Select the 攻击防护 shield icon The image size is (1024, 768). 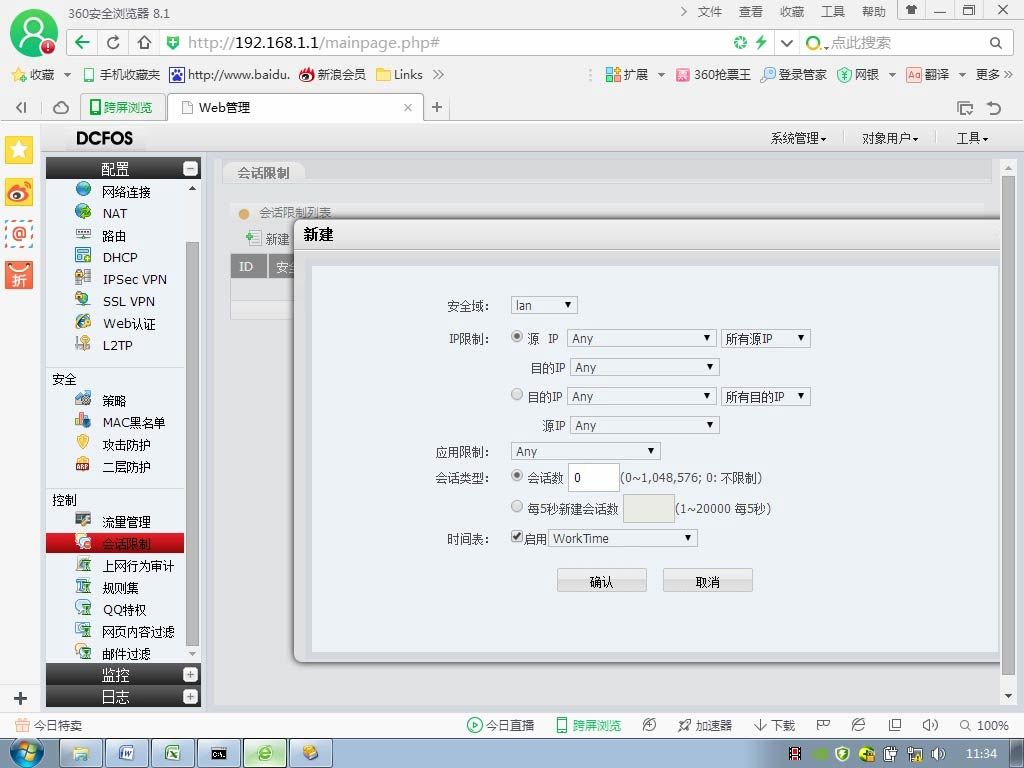coord(83,443)
